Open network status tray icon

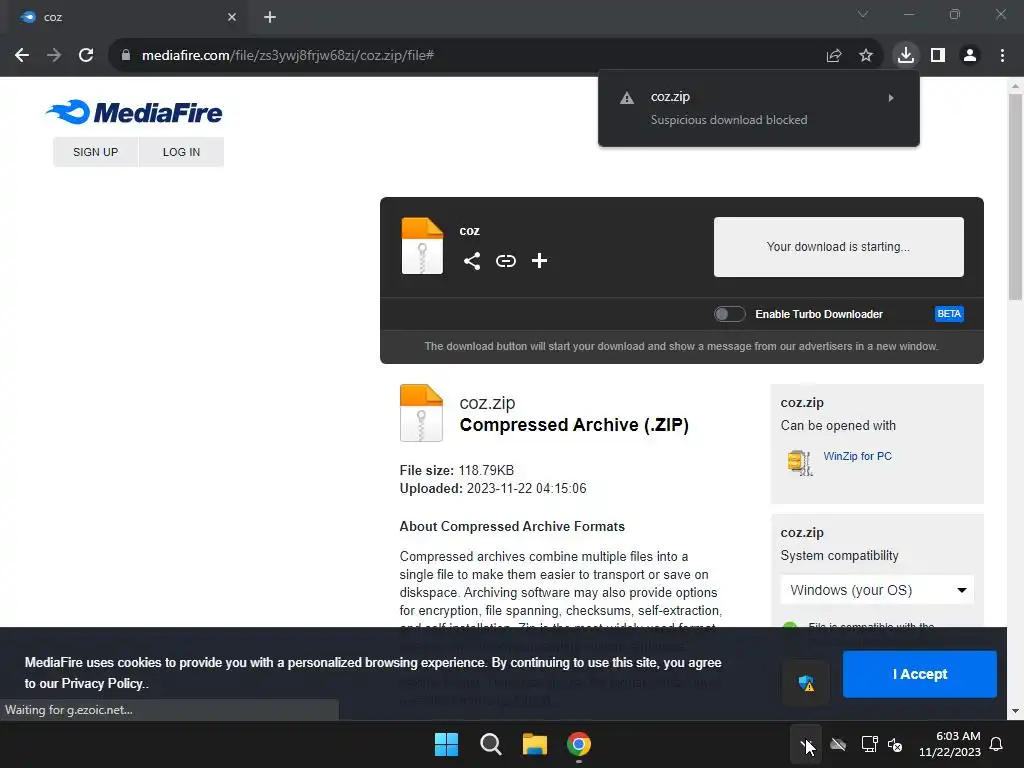(x=869, y=744)
